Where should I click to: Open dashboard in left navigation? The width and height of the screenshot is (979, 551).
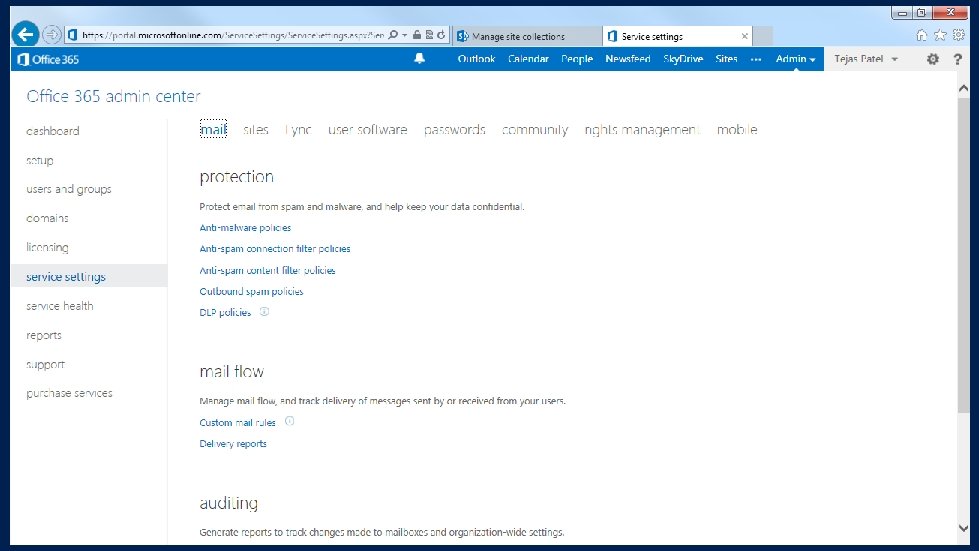point(52,131)
